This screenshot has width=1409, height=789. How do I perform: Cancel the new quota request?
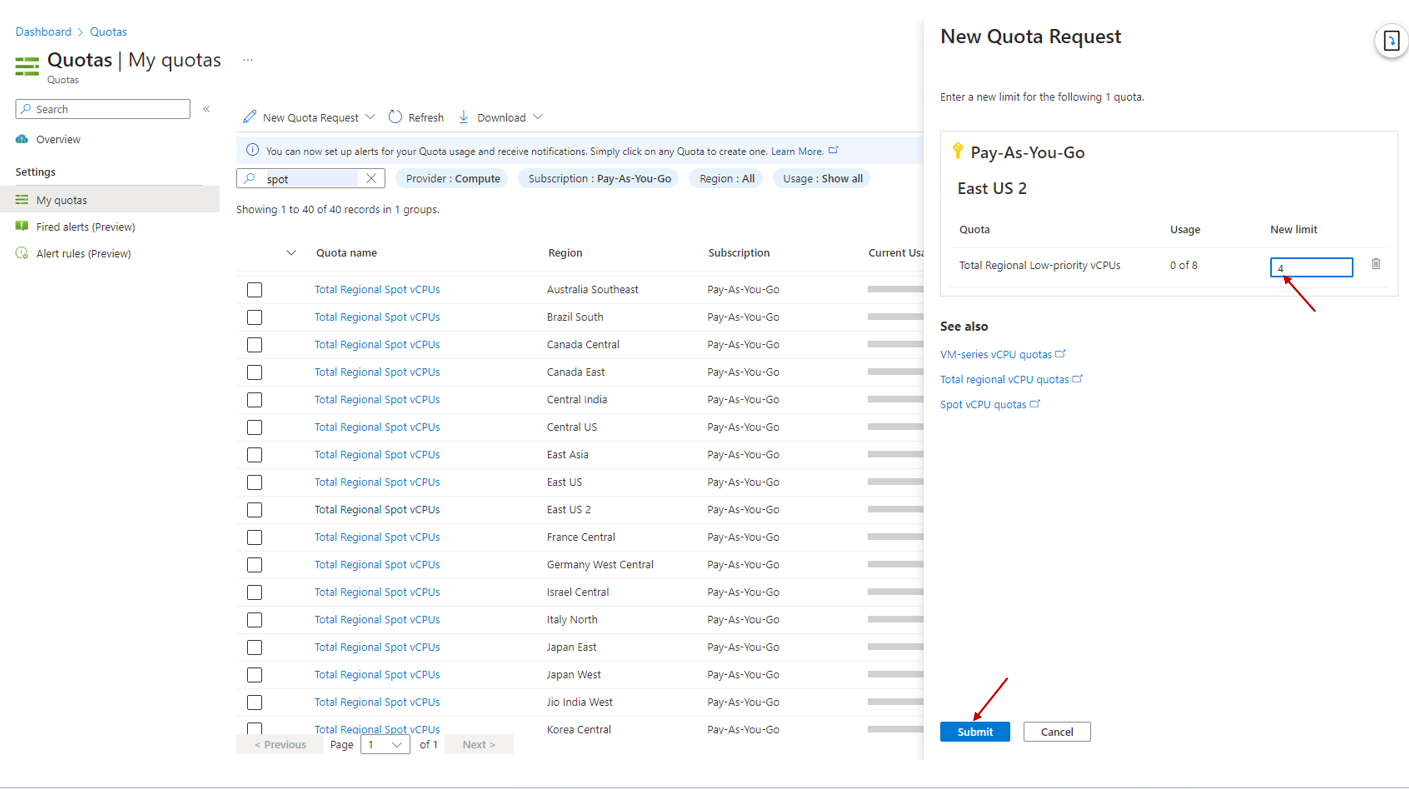pos(1057,732)
